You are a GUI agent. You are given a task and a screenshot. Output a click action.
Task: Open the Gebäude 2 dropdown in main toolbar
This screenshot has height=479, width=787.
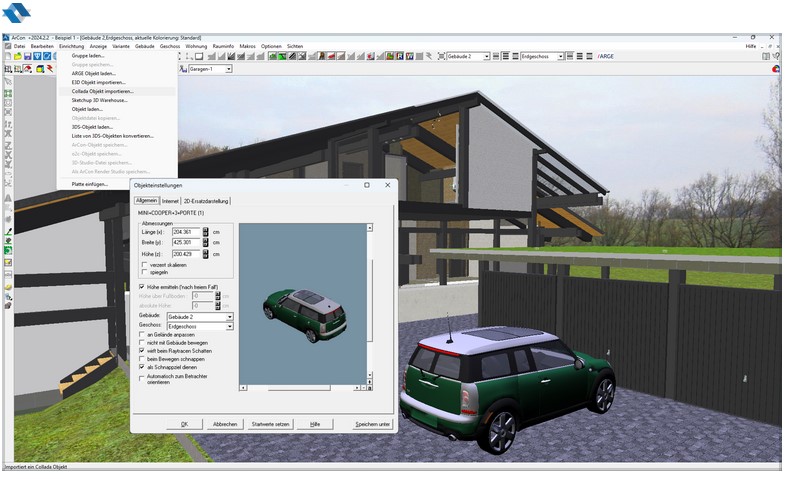(x=486, y=56)
